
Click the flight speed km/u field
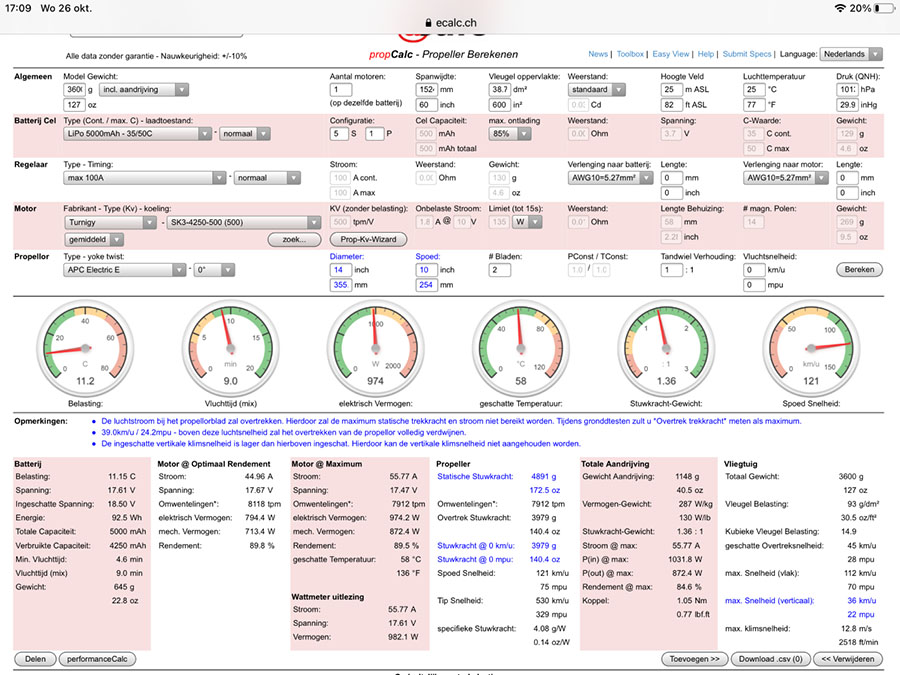(x=754, y=270)
